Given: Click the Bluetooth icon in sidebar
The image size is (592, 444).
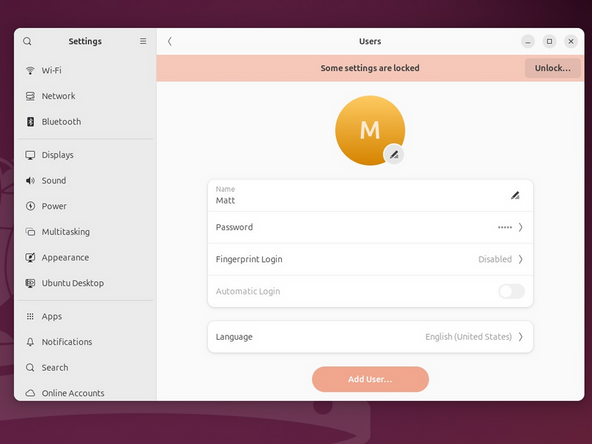Looking at the screenshot, I should coord(30,122).
